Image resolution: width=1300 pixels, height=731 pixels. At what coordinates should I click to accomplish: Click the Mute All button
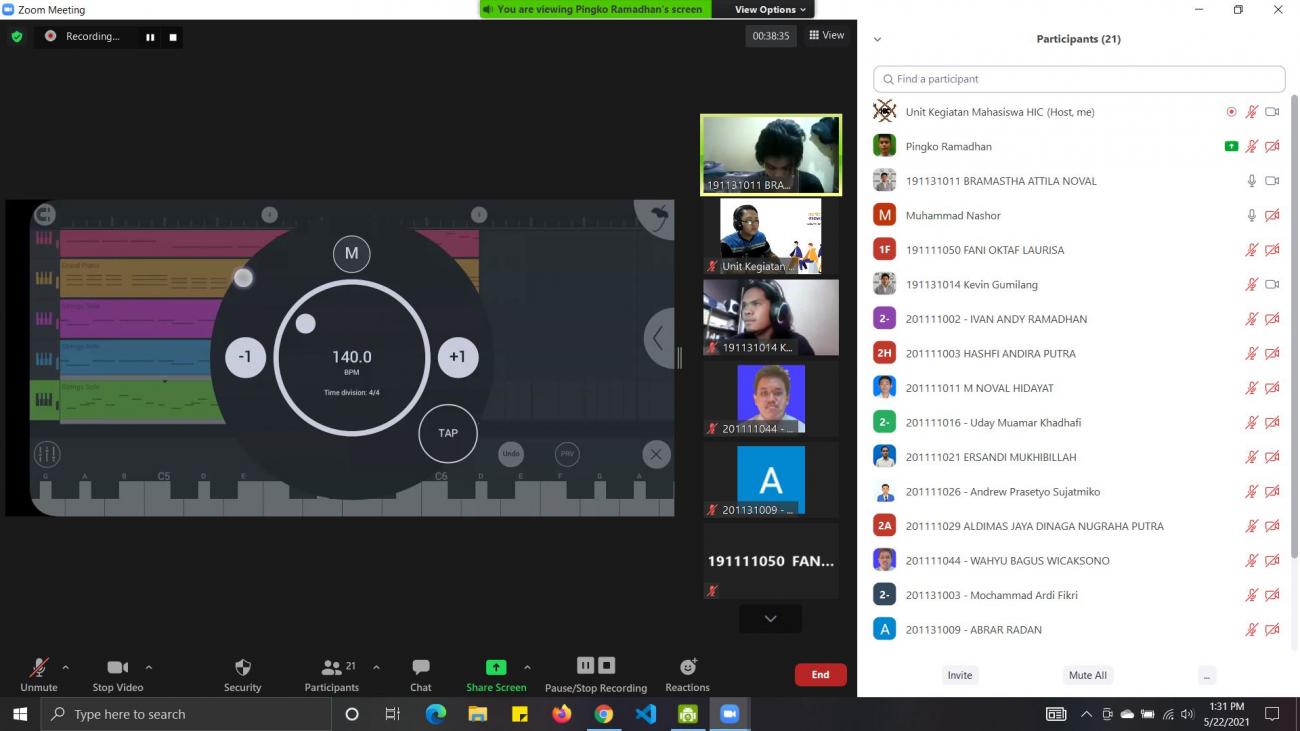(1087, 675)
